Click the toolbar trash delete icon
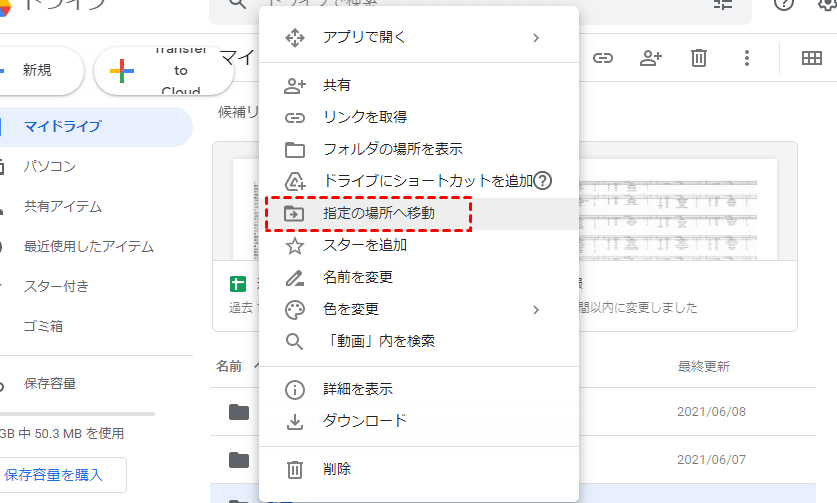This screenshot has height=503, width=837. (699, 58)
